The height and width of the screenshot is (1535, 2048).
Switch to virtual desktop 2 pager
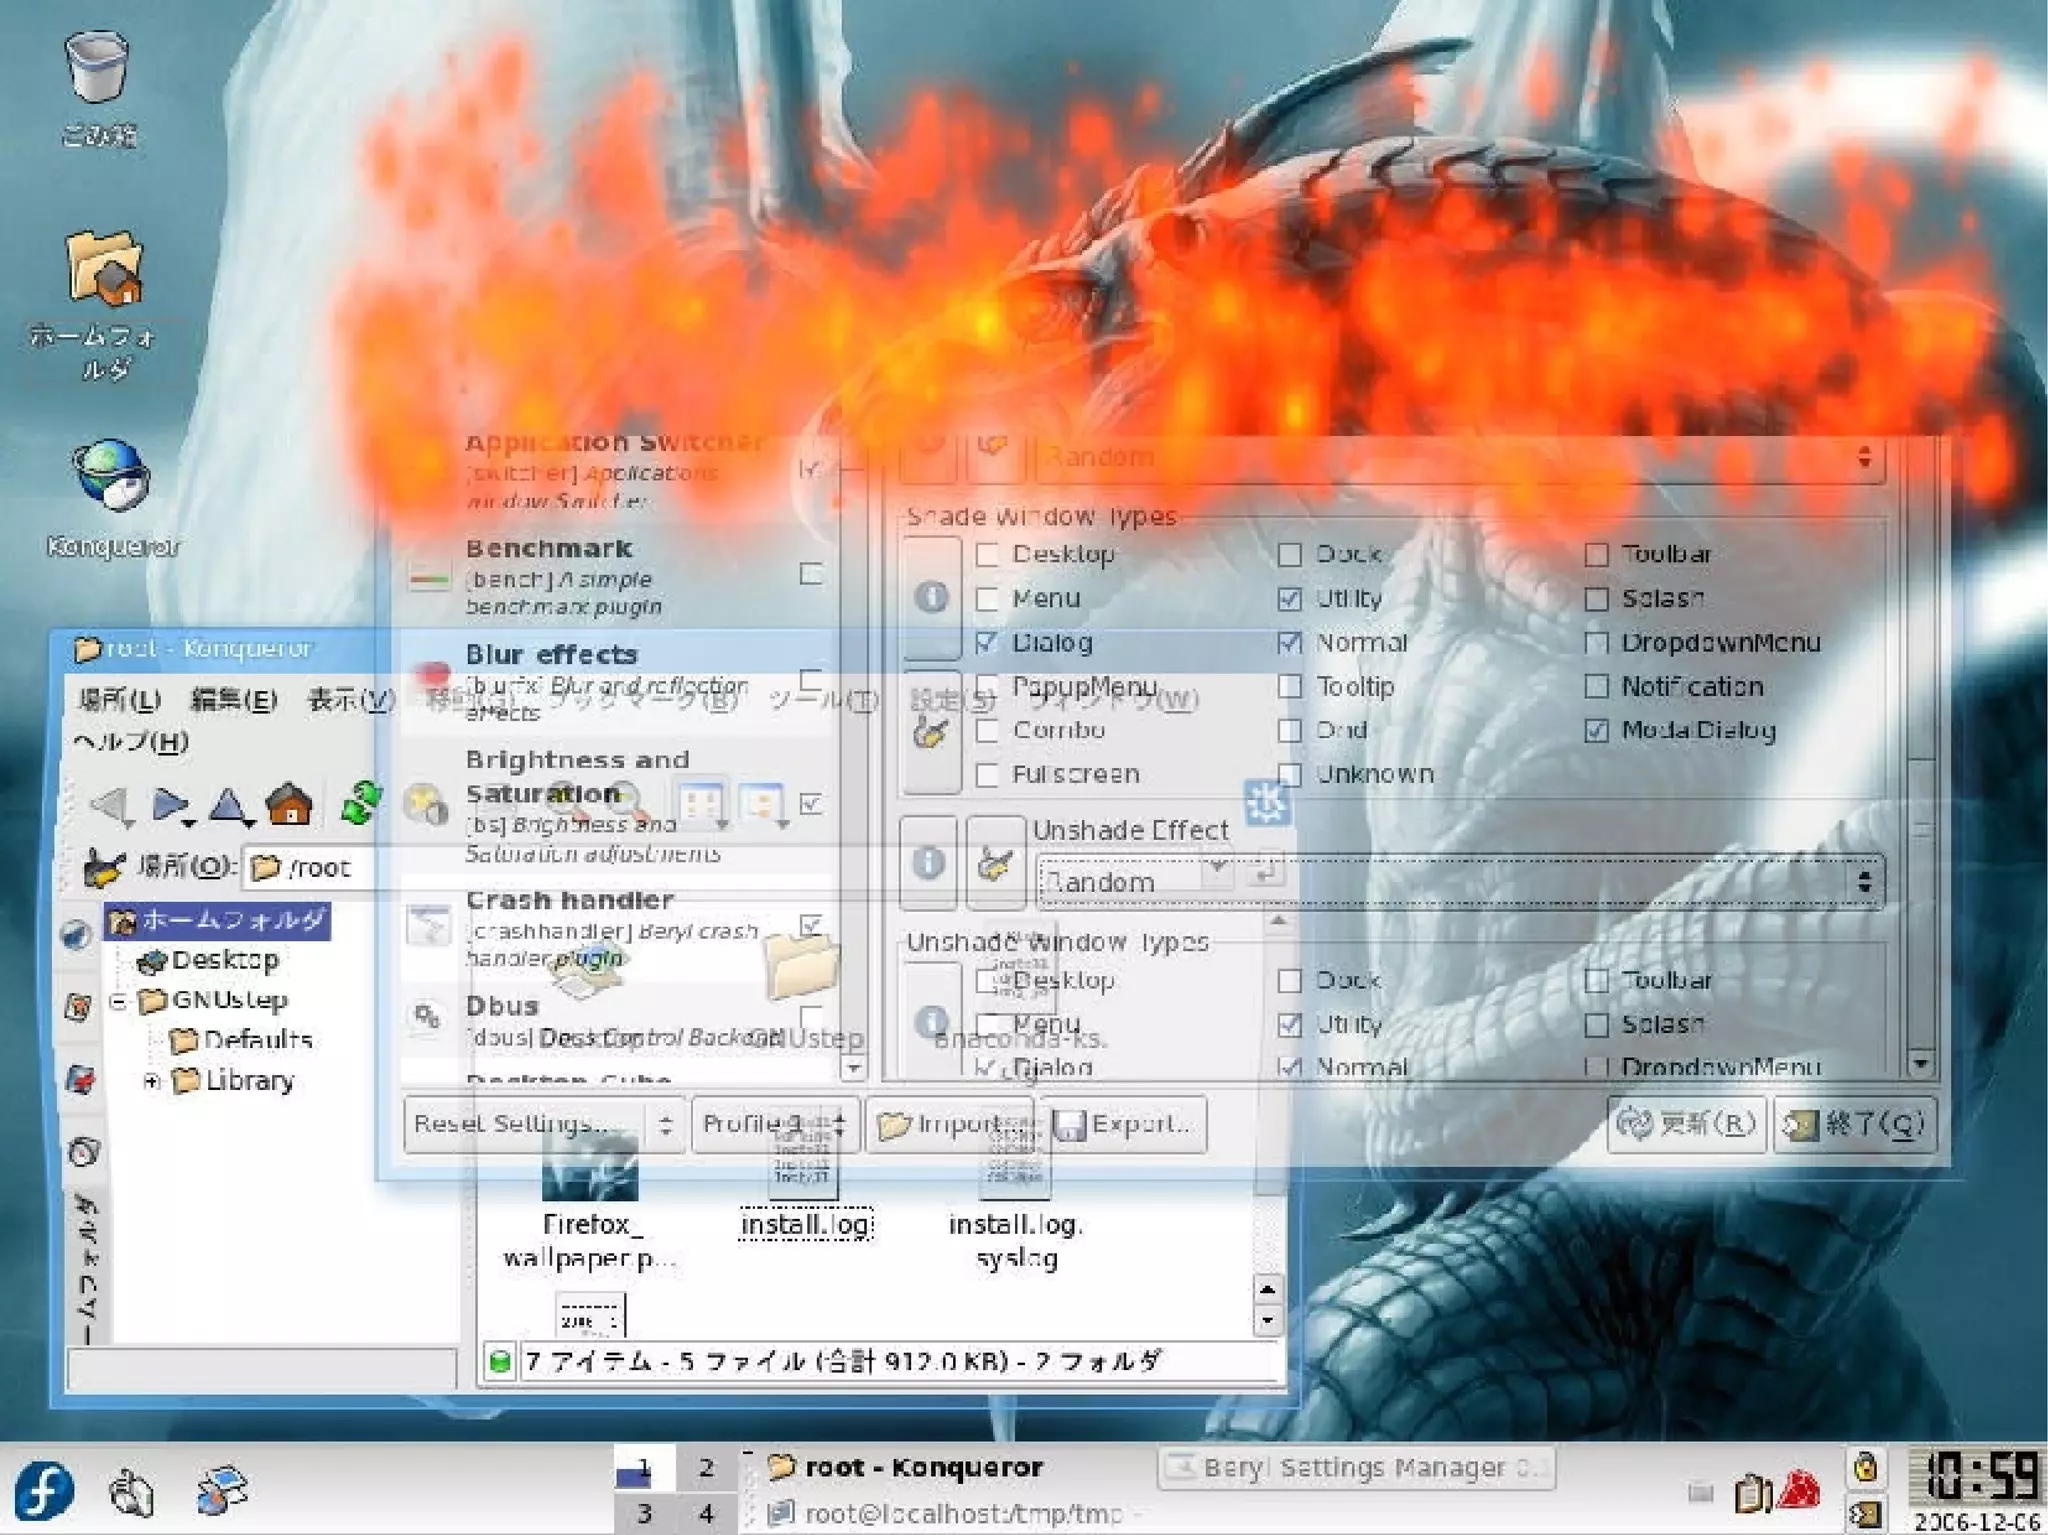[x=706, y=1468]
